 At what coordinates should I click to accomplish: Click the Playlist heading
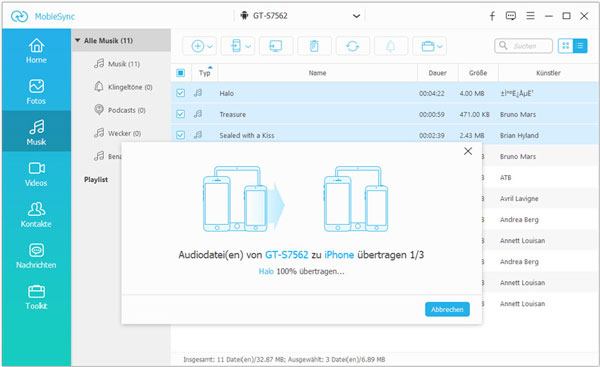[x=96, y=179]
